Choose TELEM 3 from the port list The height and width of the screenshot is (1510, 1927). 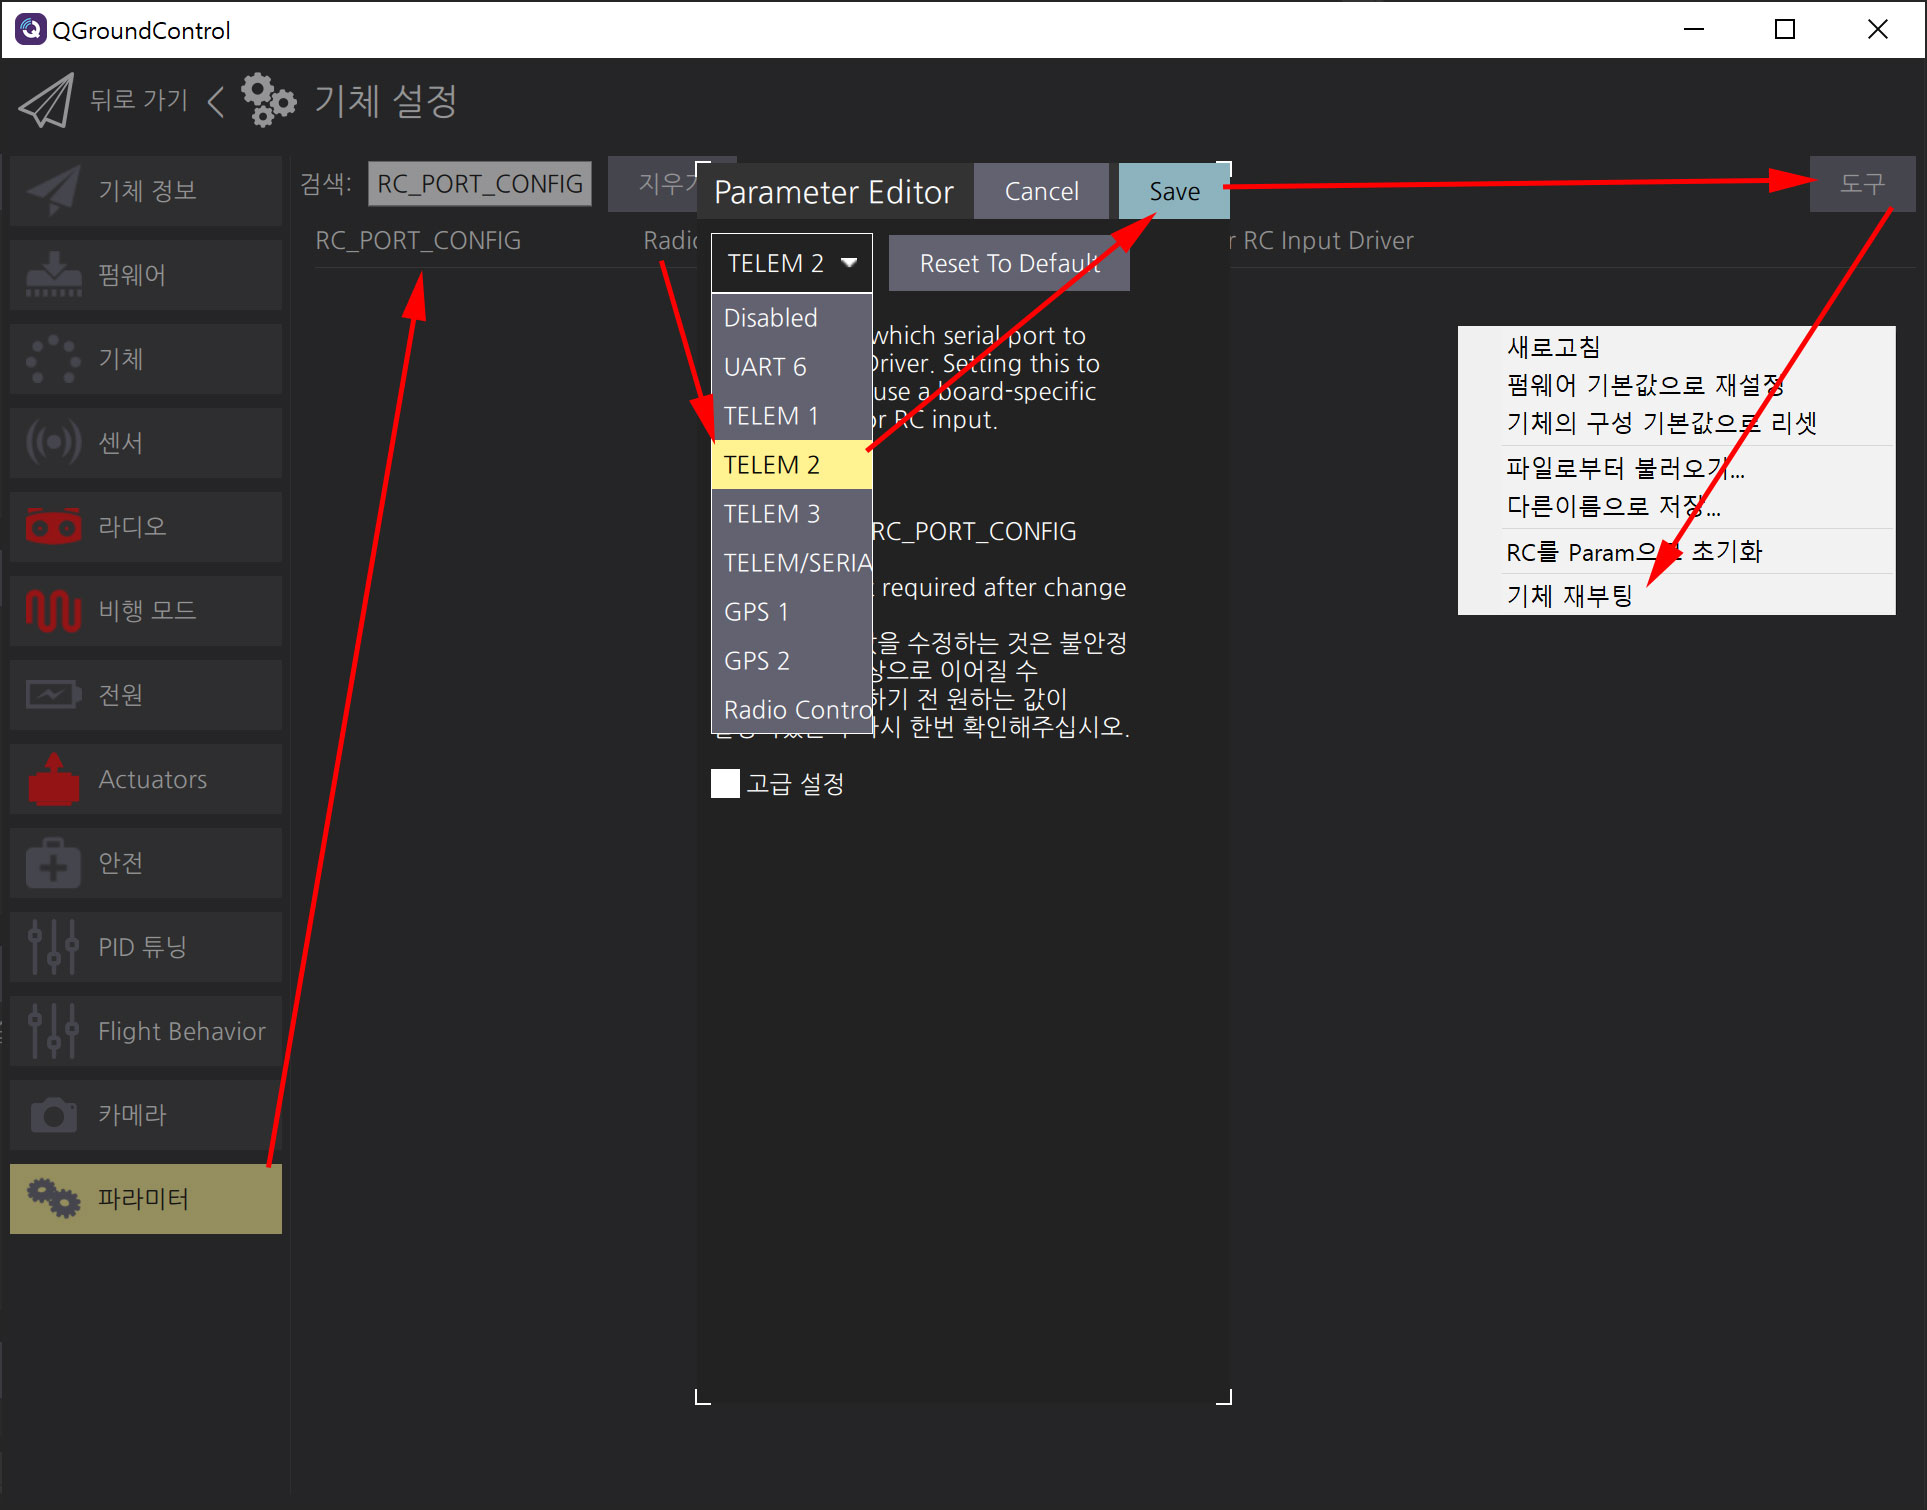point(771,514)
